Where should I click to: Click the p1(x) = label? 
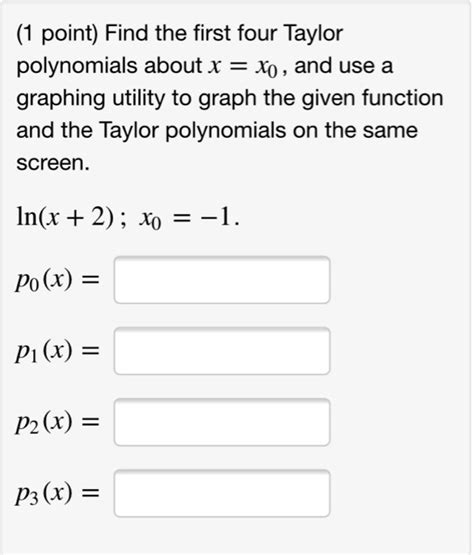[57, 352]
